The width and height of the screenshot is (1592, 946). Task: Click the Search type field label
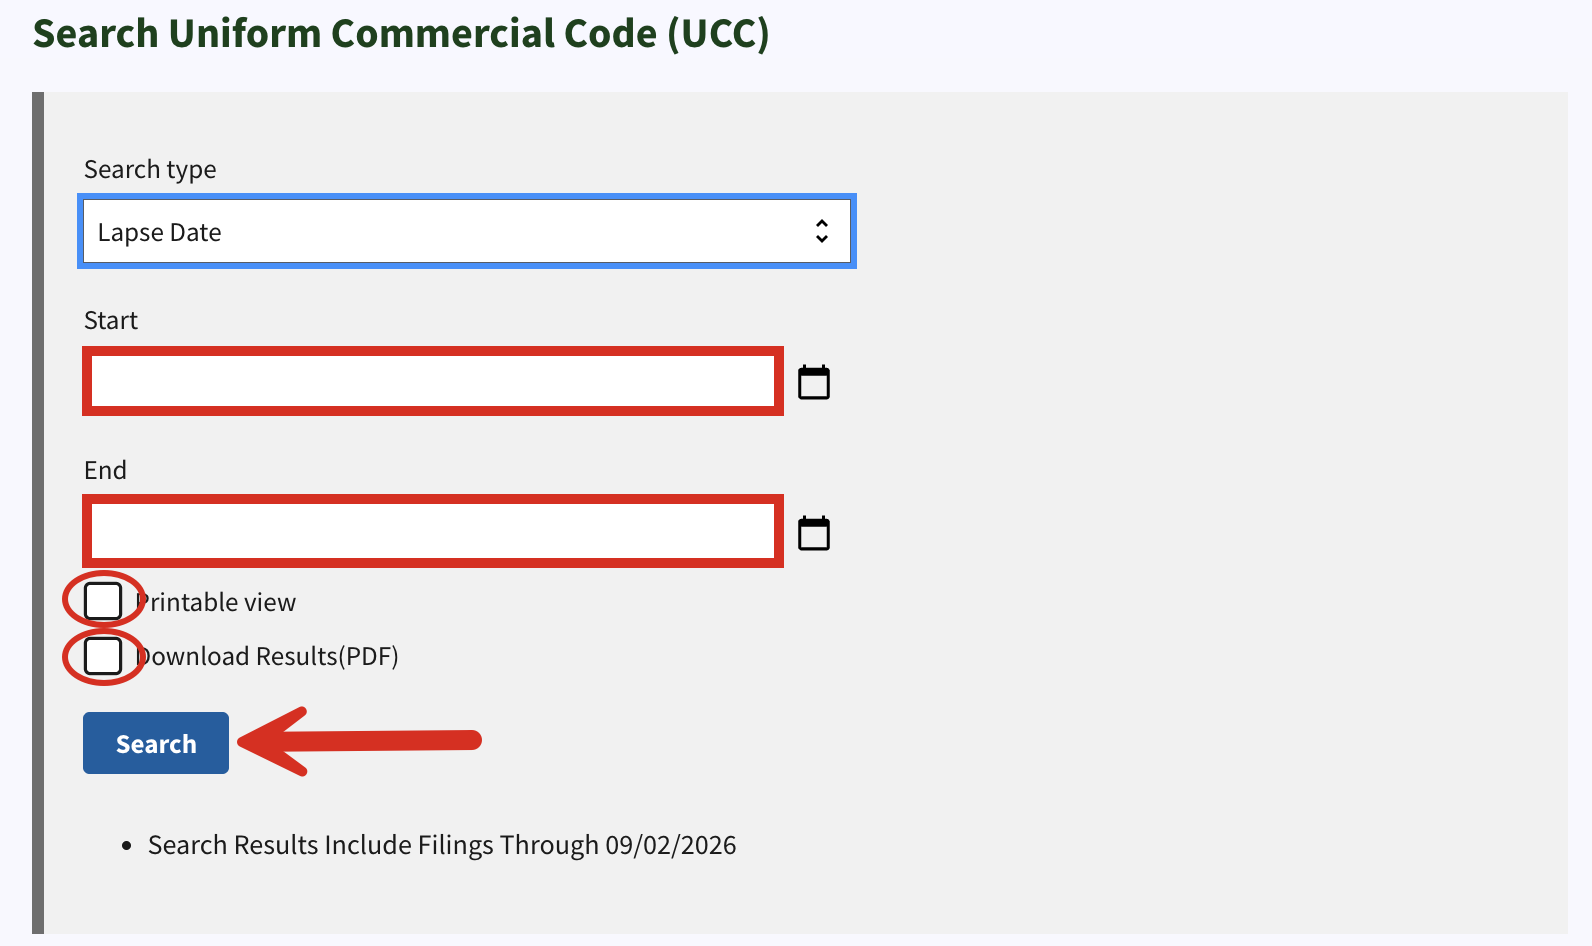(x=150, y=169)
